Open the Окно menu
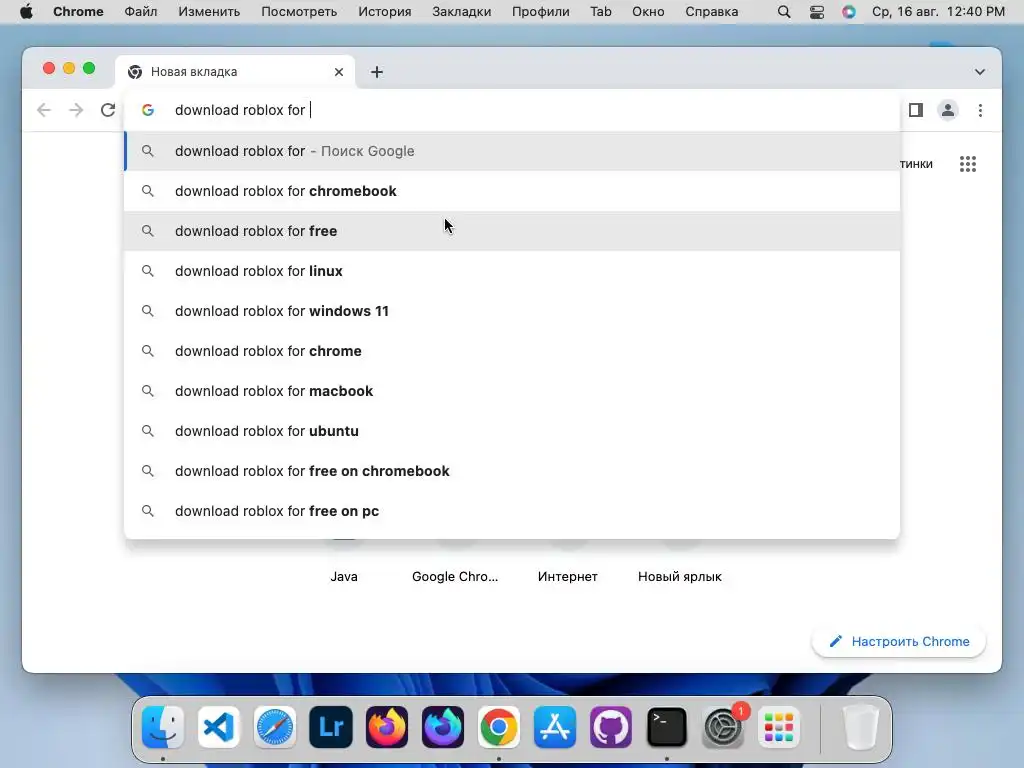The height and width of the screenshot is (768, 1024). tap(648, 12)
